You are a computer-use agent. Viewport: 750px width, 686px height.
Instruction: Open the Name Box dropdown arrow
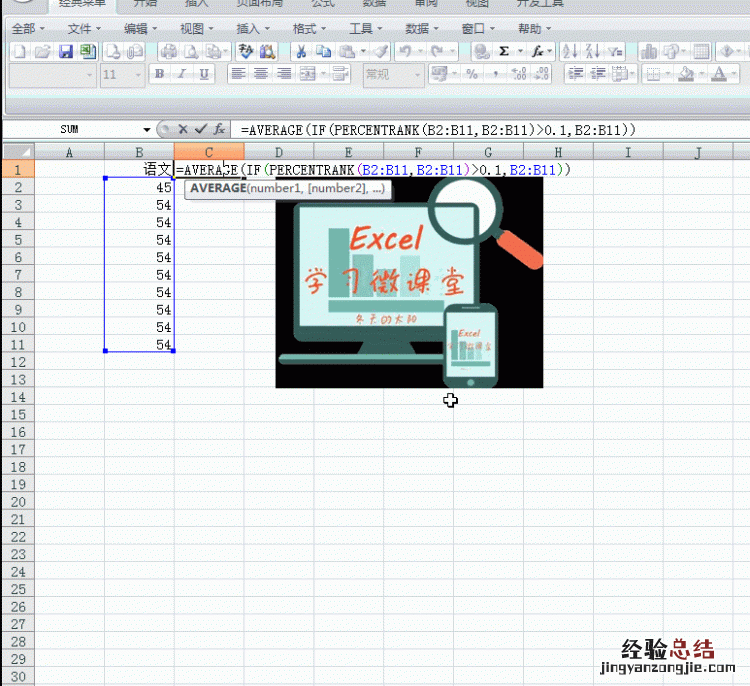pyautogui.click(x=146, y=129)
